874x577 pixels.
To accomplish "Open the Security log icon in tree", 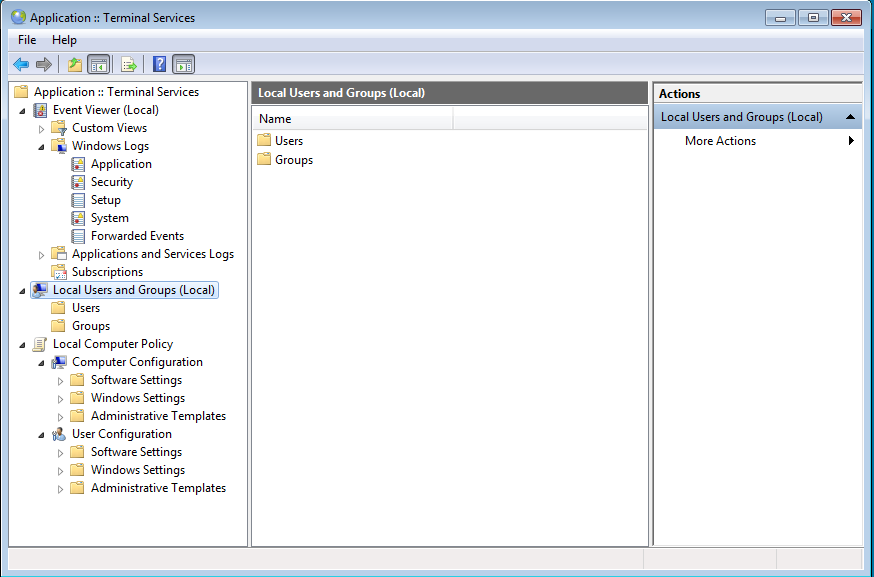I will (x=79, y=182).
